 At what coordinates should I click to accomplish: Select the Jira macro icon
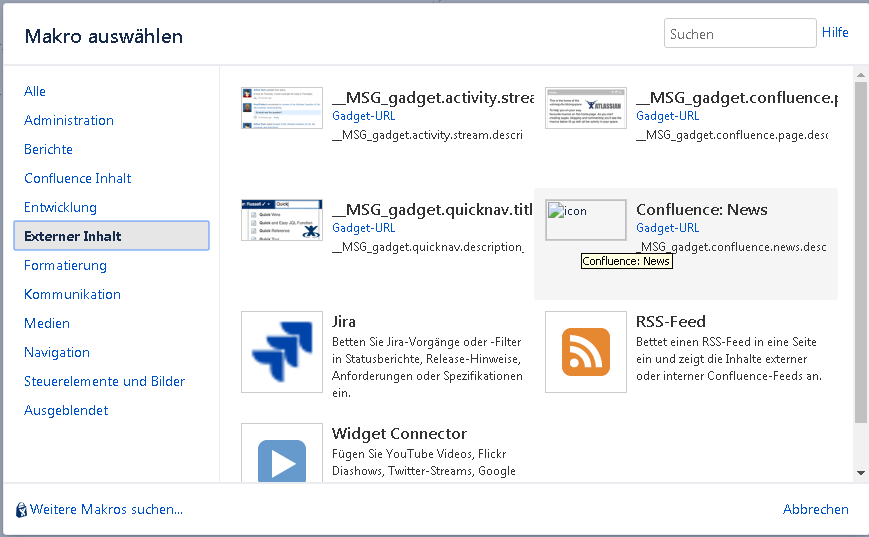coord(282,352)
